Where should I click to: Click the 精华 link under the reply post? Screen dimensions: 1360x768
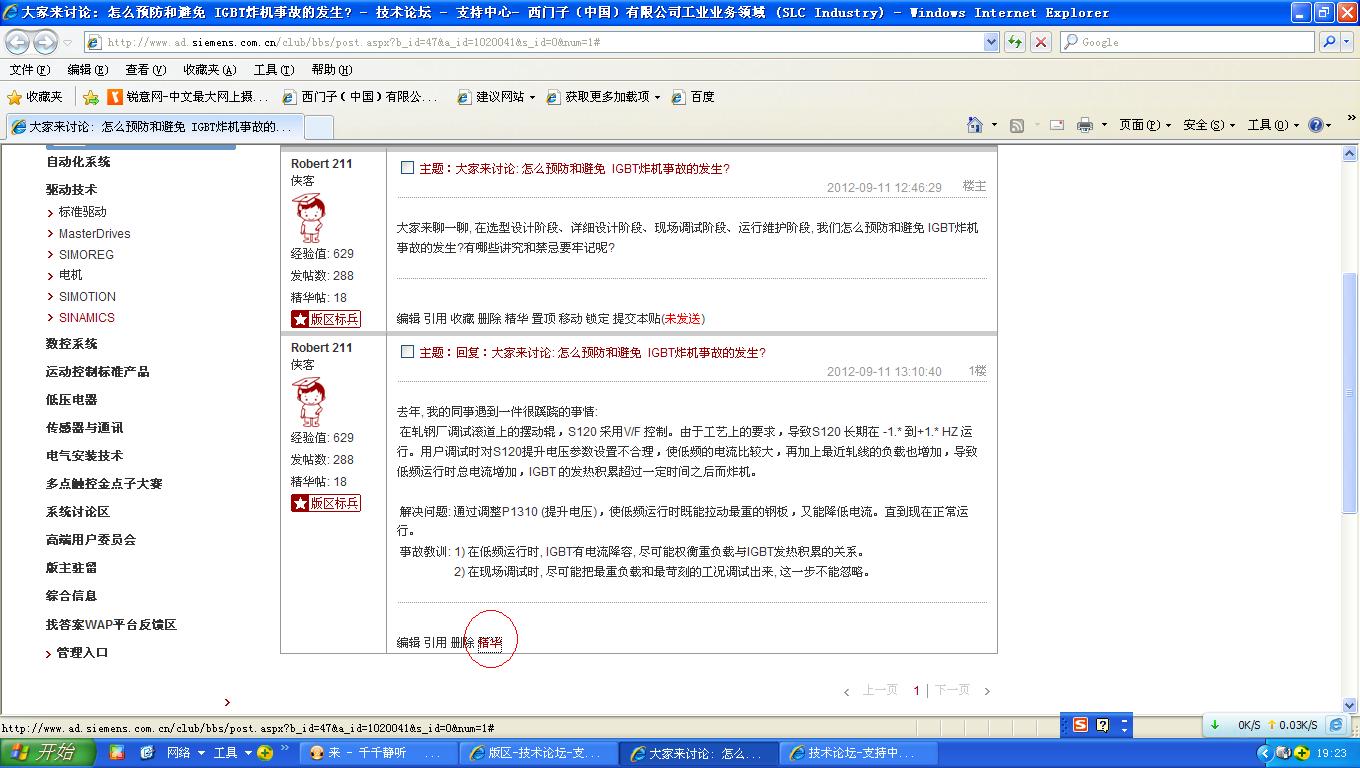point(490,643)
